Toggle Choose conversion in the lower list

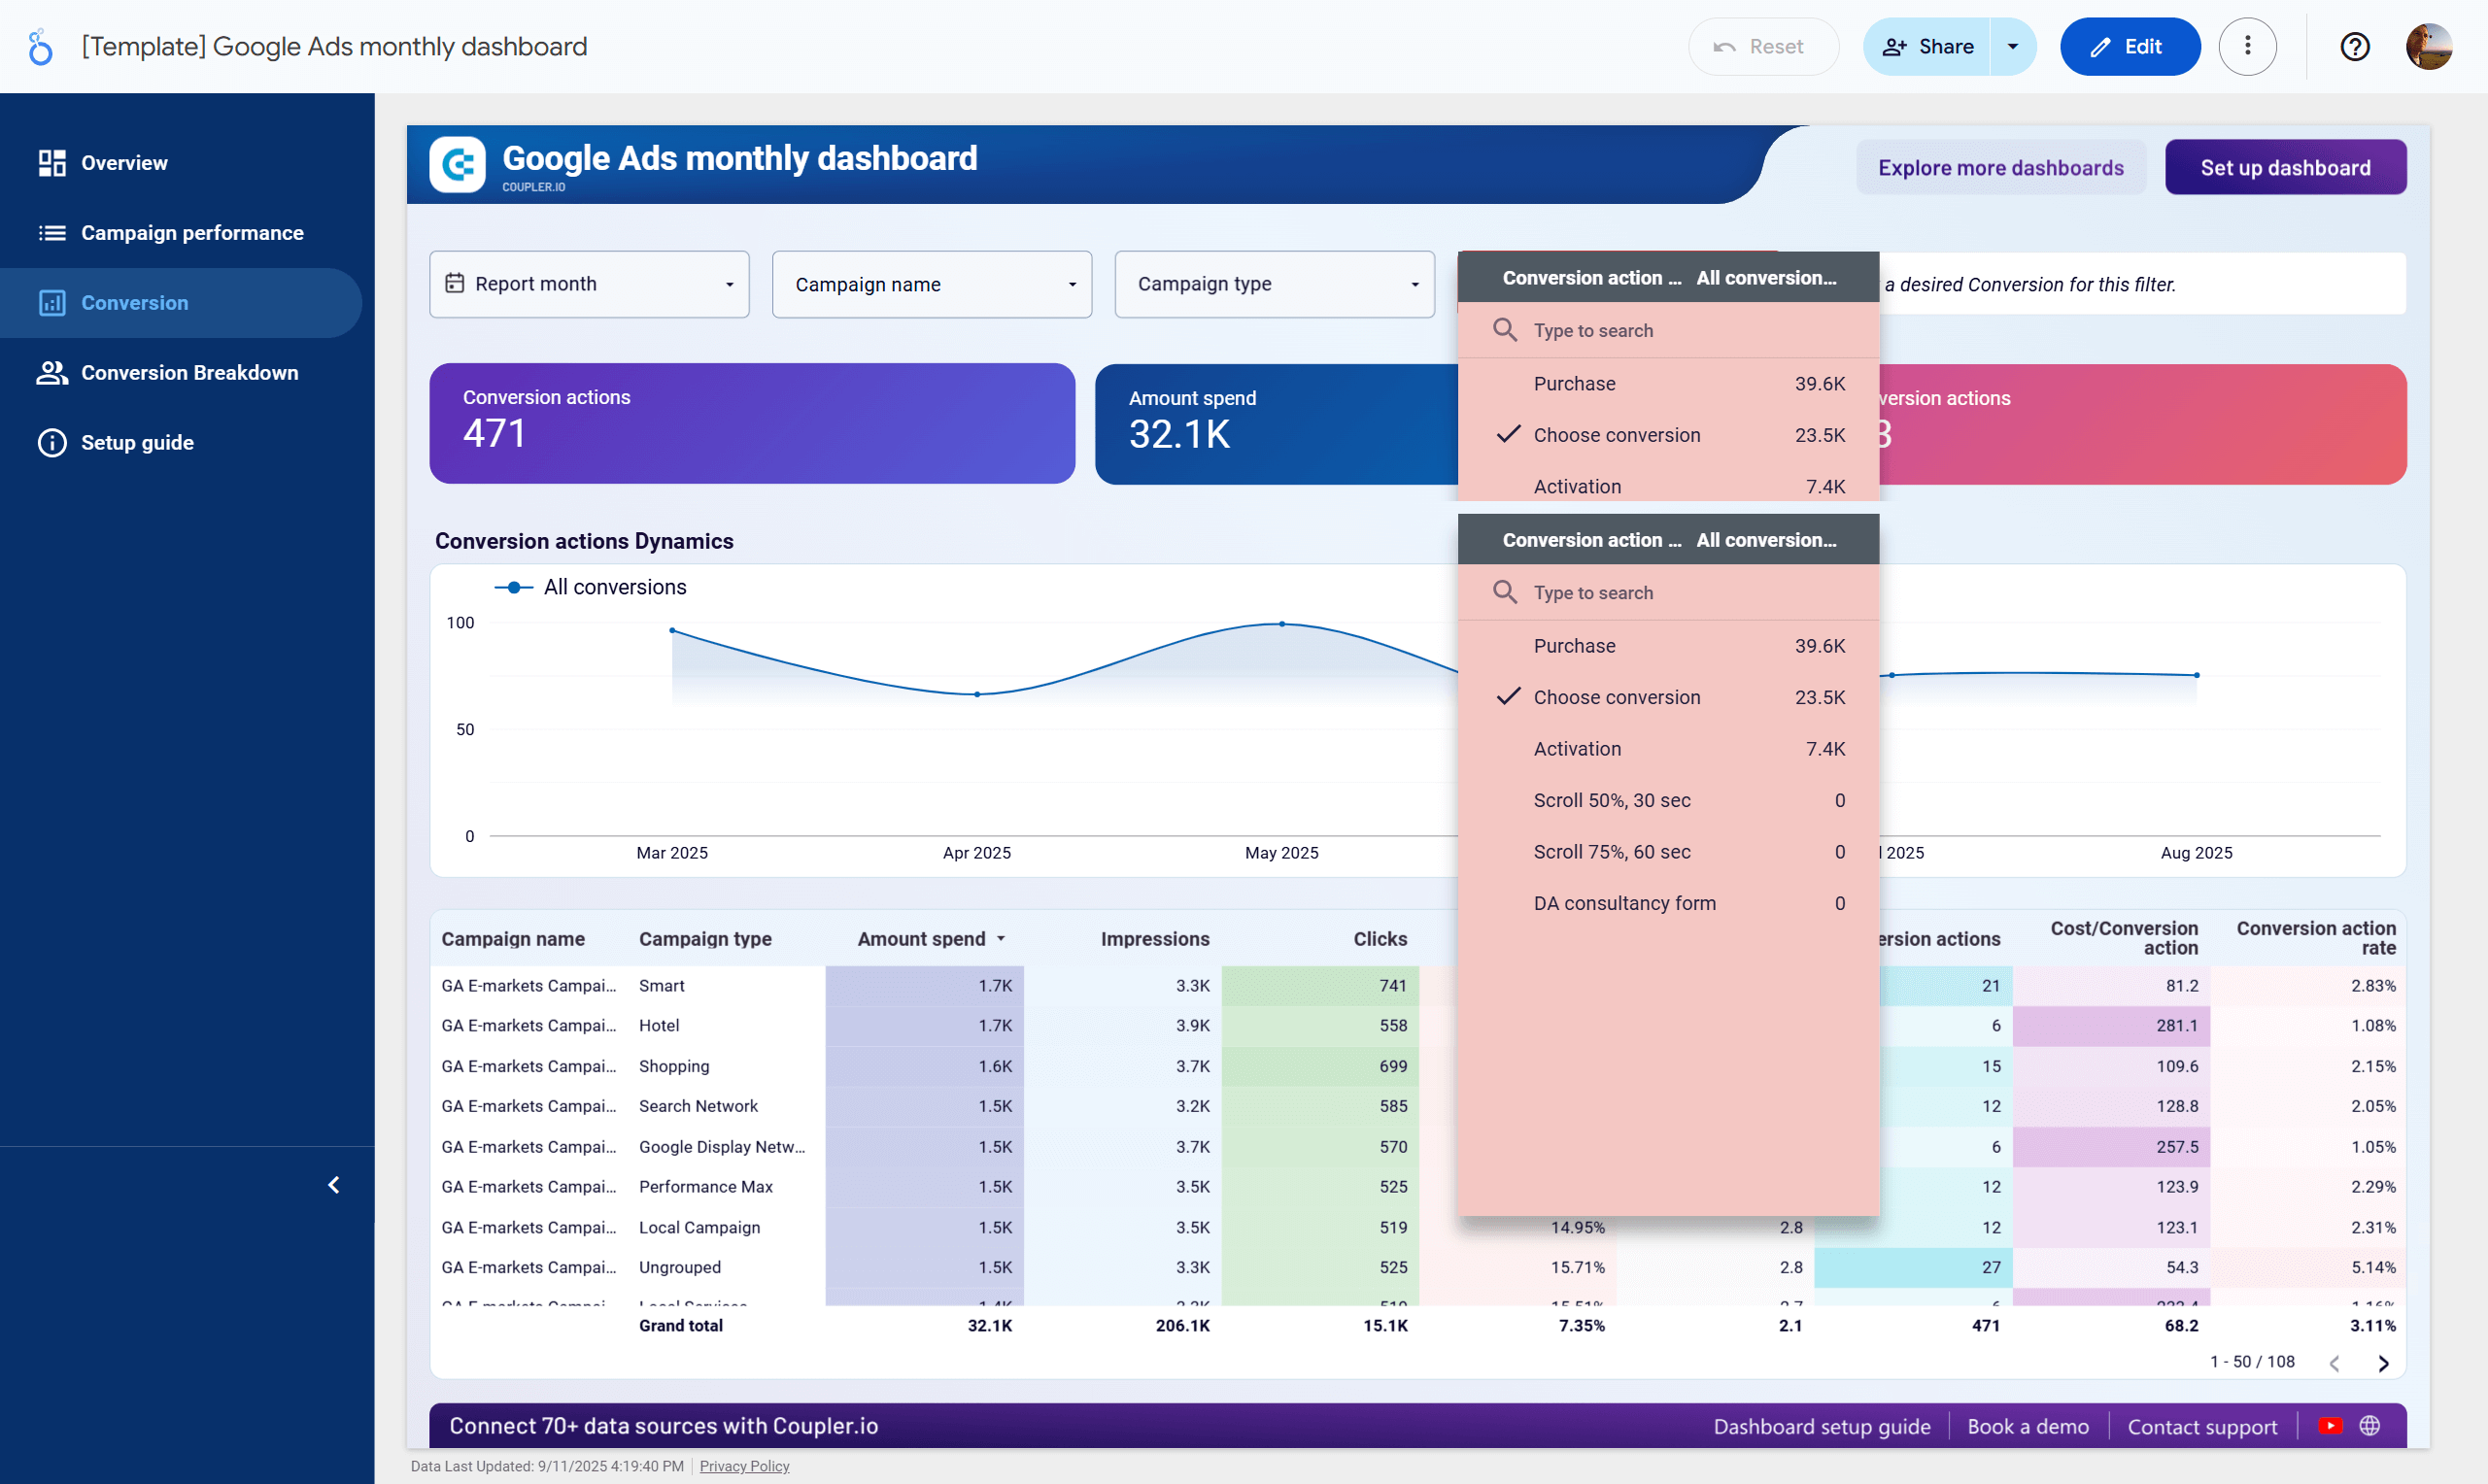1669,697
